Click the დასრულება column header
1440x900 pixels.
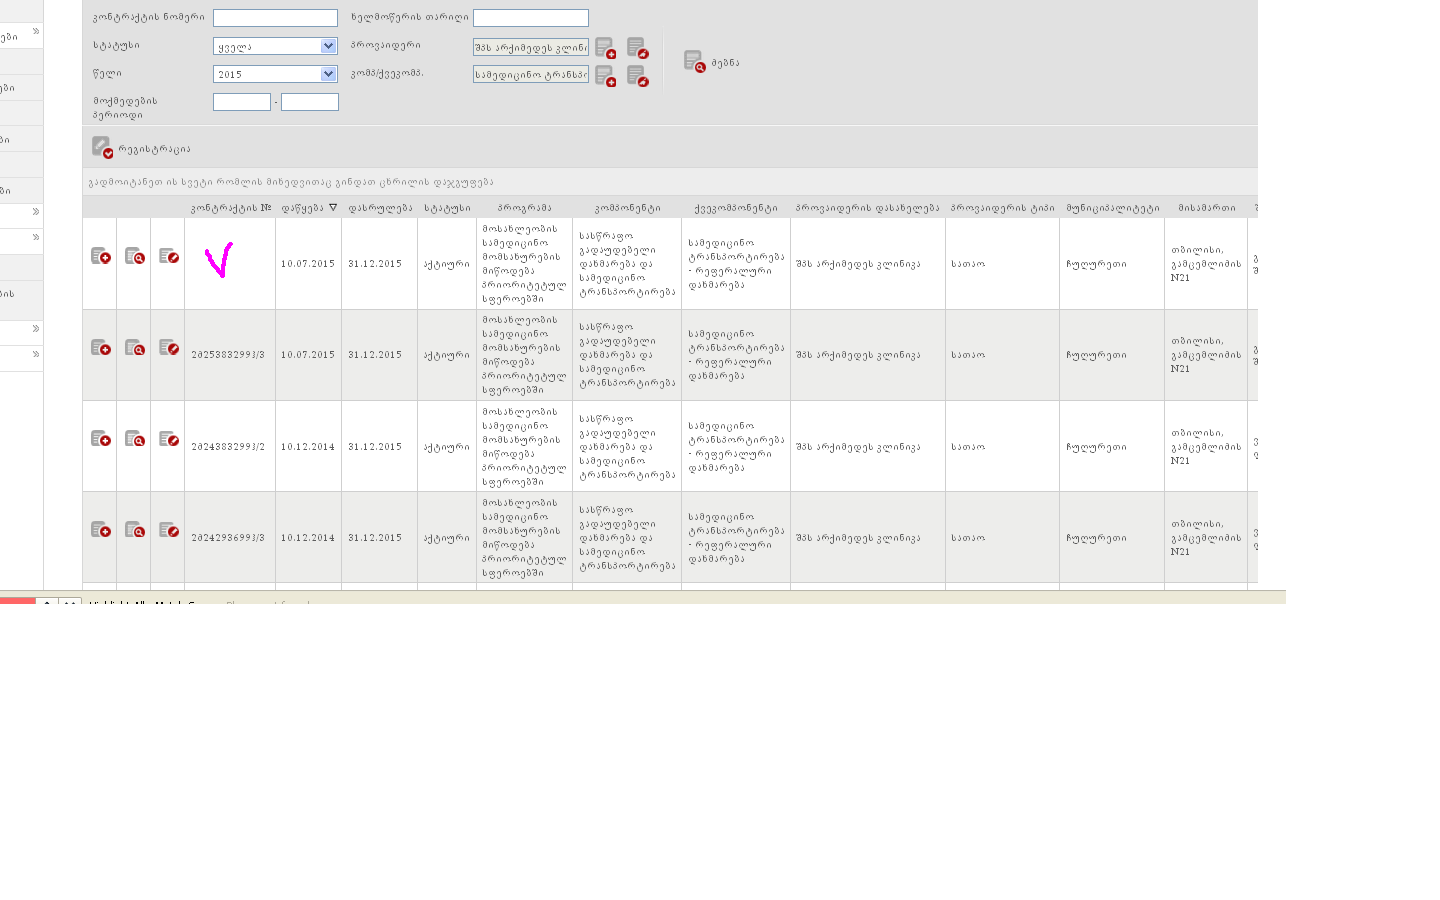click(x=380, y=208)
